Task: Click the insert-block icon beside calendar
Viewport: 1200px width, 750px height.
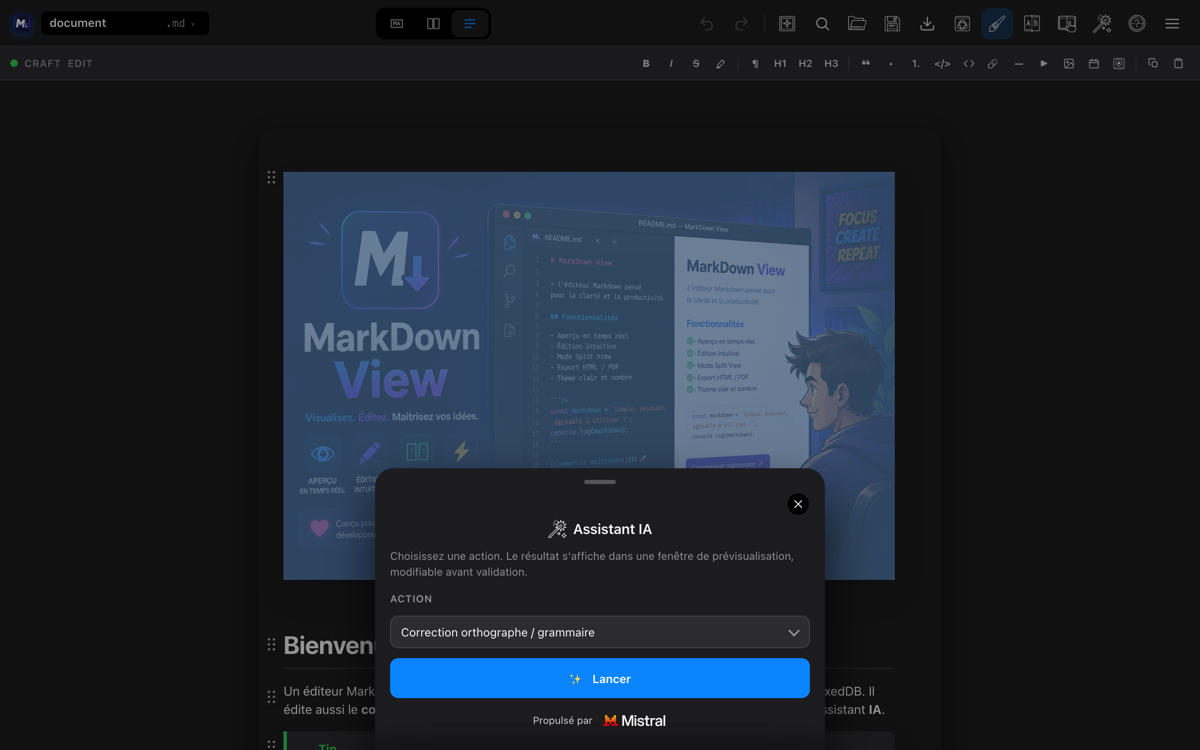Action: pyautogui.click(x=1119, y=63)
